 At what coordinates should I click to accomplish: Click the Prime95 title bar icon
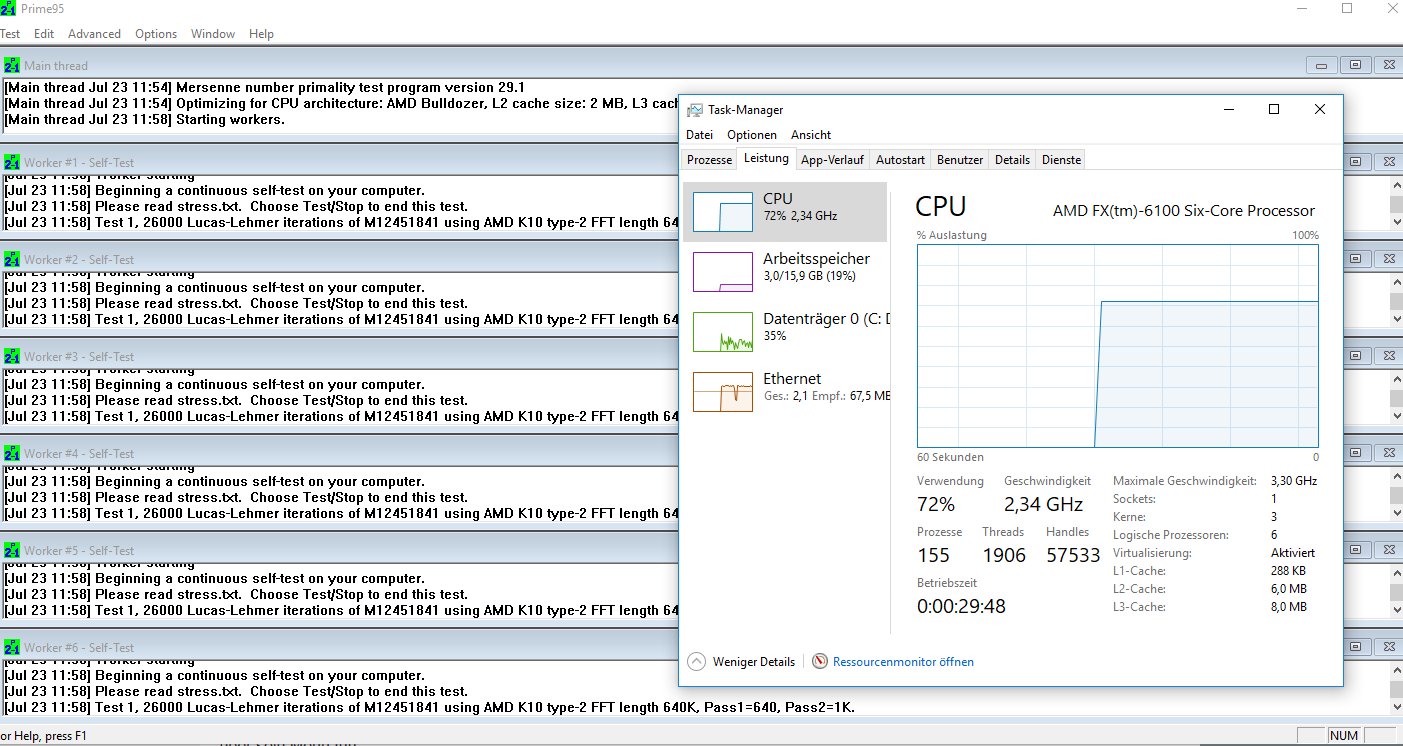(7, 8)
